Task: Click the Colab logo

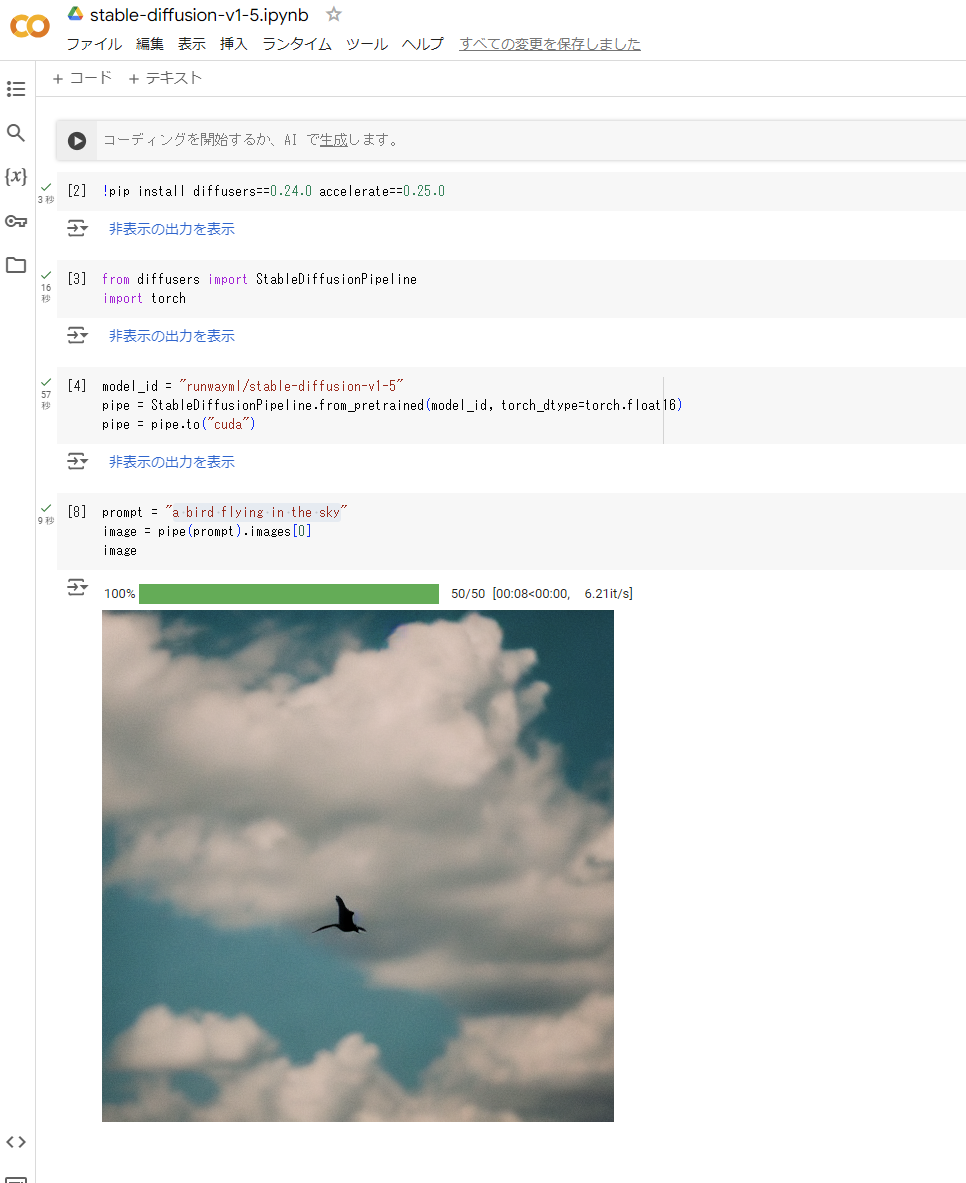Action: tap(29, 27)
